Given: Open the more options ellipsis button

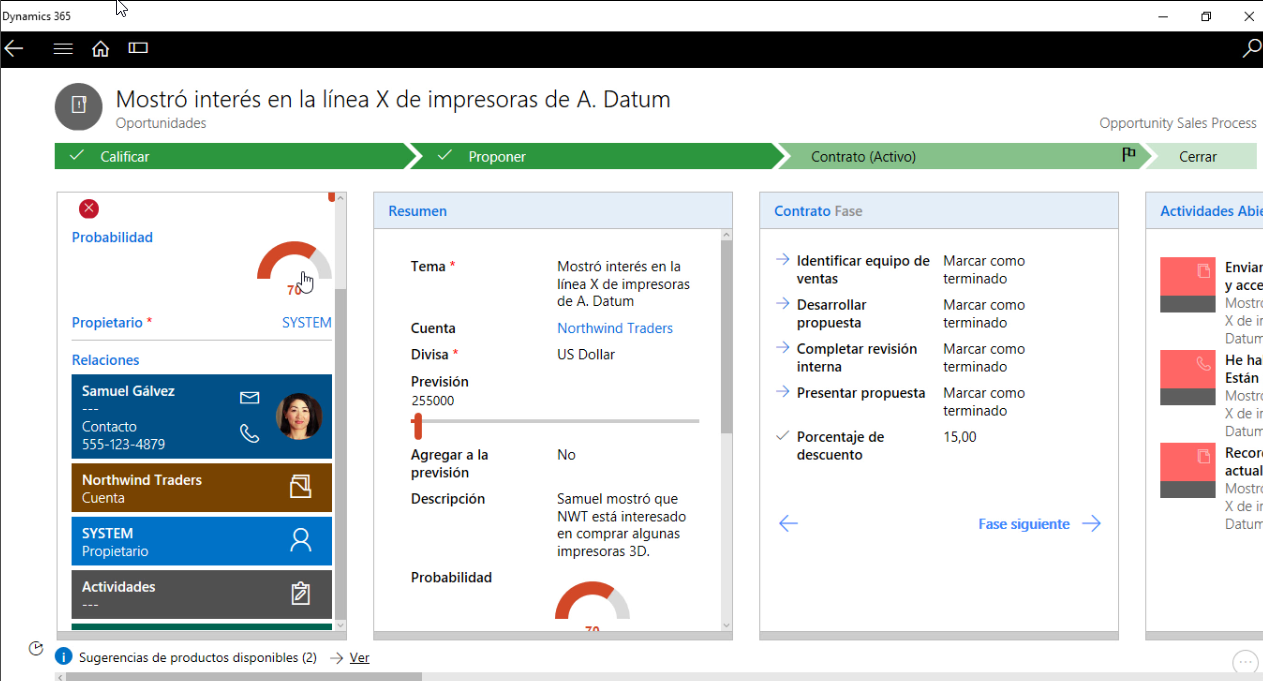Looking at the screenshot, I should point(1244,661).
